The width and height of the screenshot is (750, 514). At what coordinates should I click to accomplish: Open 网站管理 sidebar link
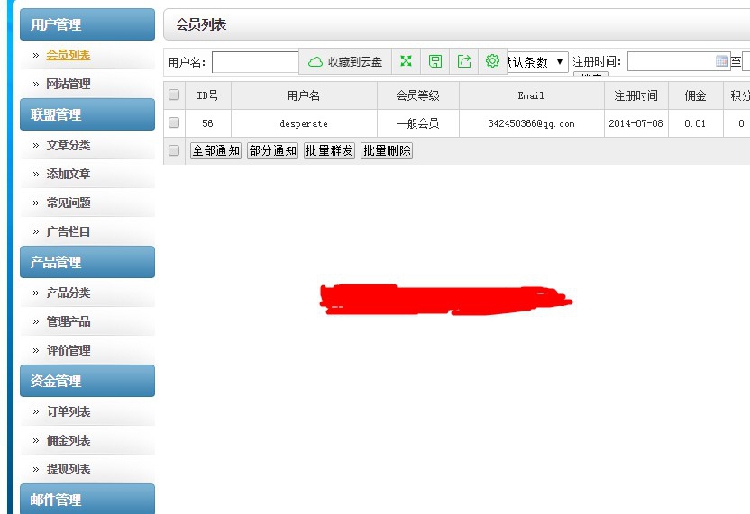pos(68,84)
